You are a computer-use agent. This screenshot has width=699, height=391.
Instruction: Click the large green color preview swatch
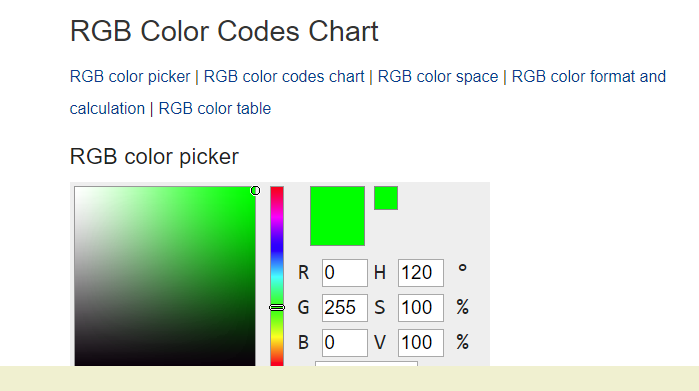click(x=337, y=216)
